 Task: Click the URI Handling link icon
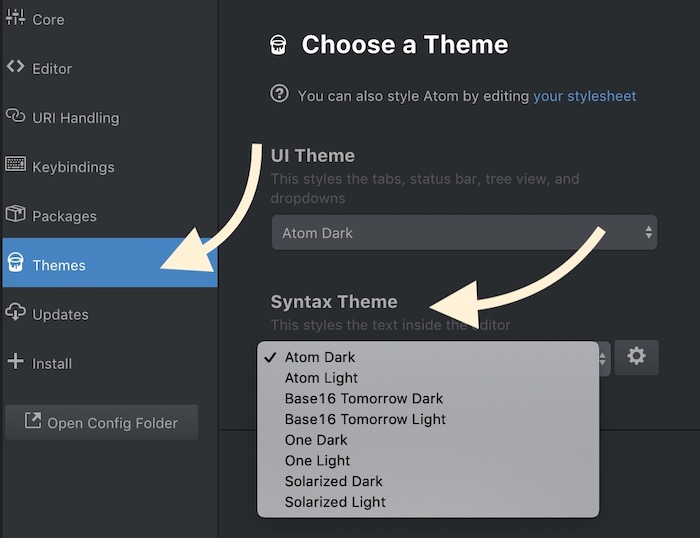click(x=15, y=117)
